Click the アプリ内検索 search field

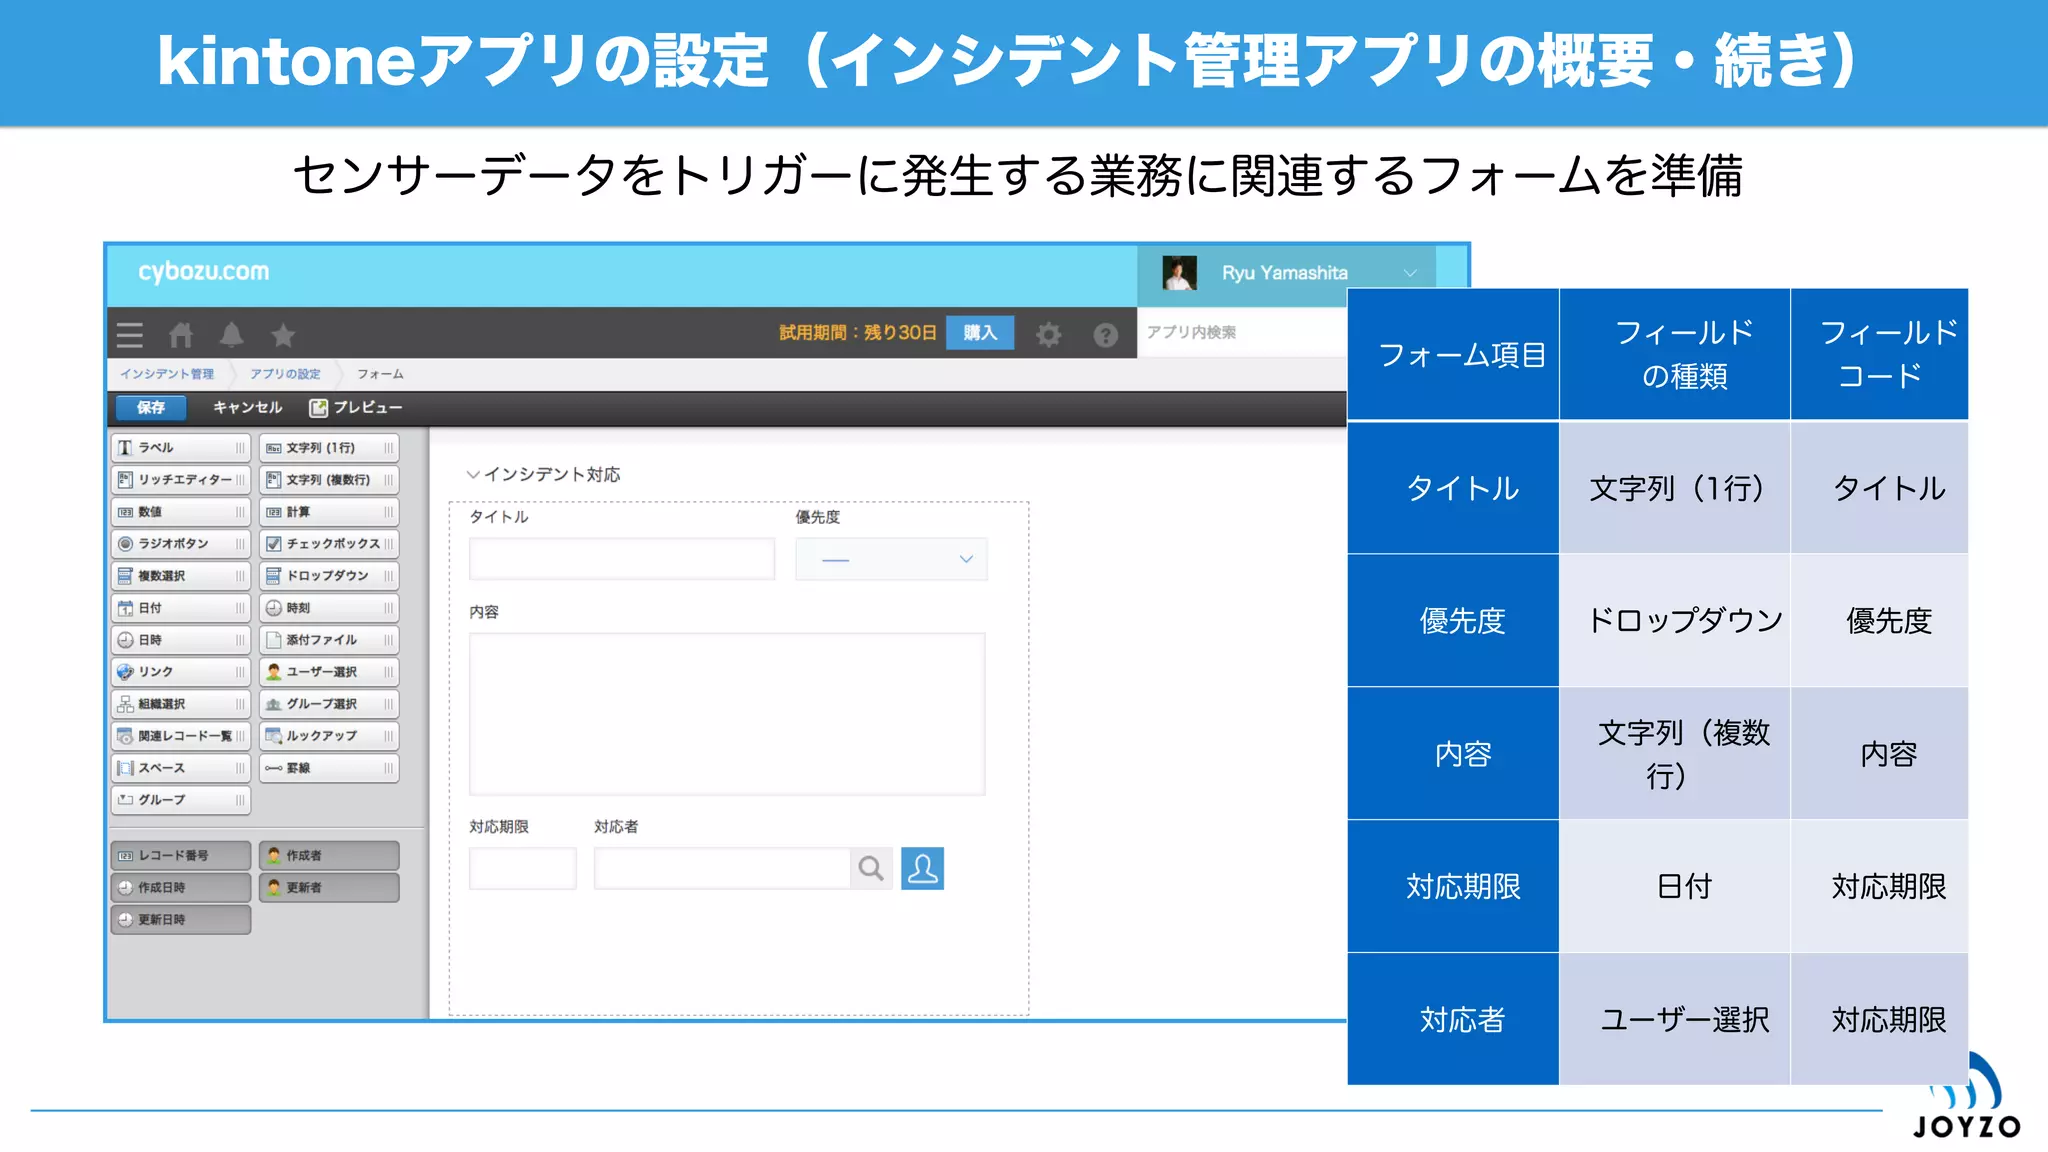coord(1242,332)
